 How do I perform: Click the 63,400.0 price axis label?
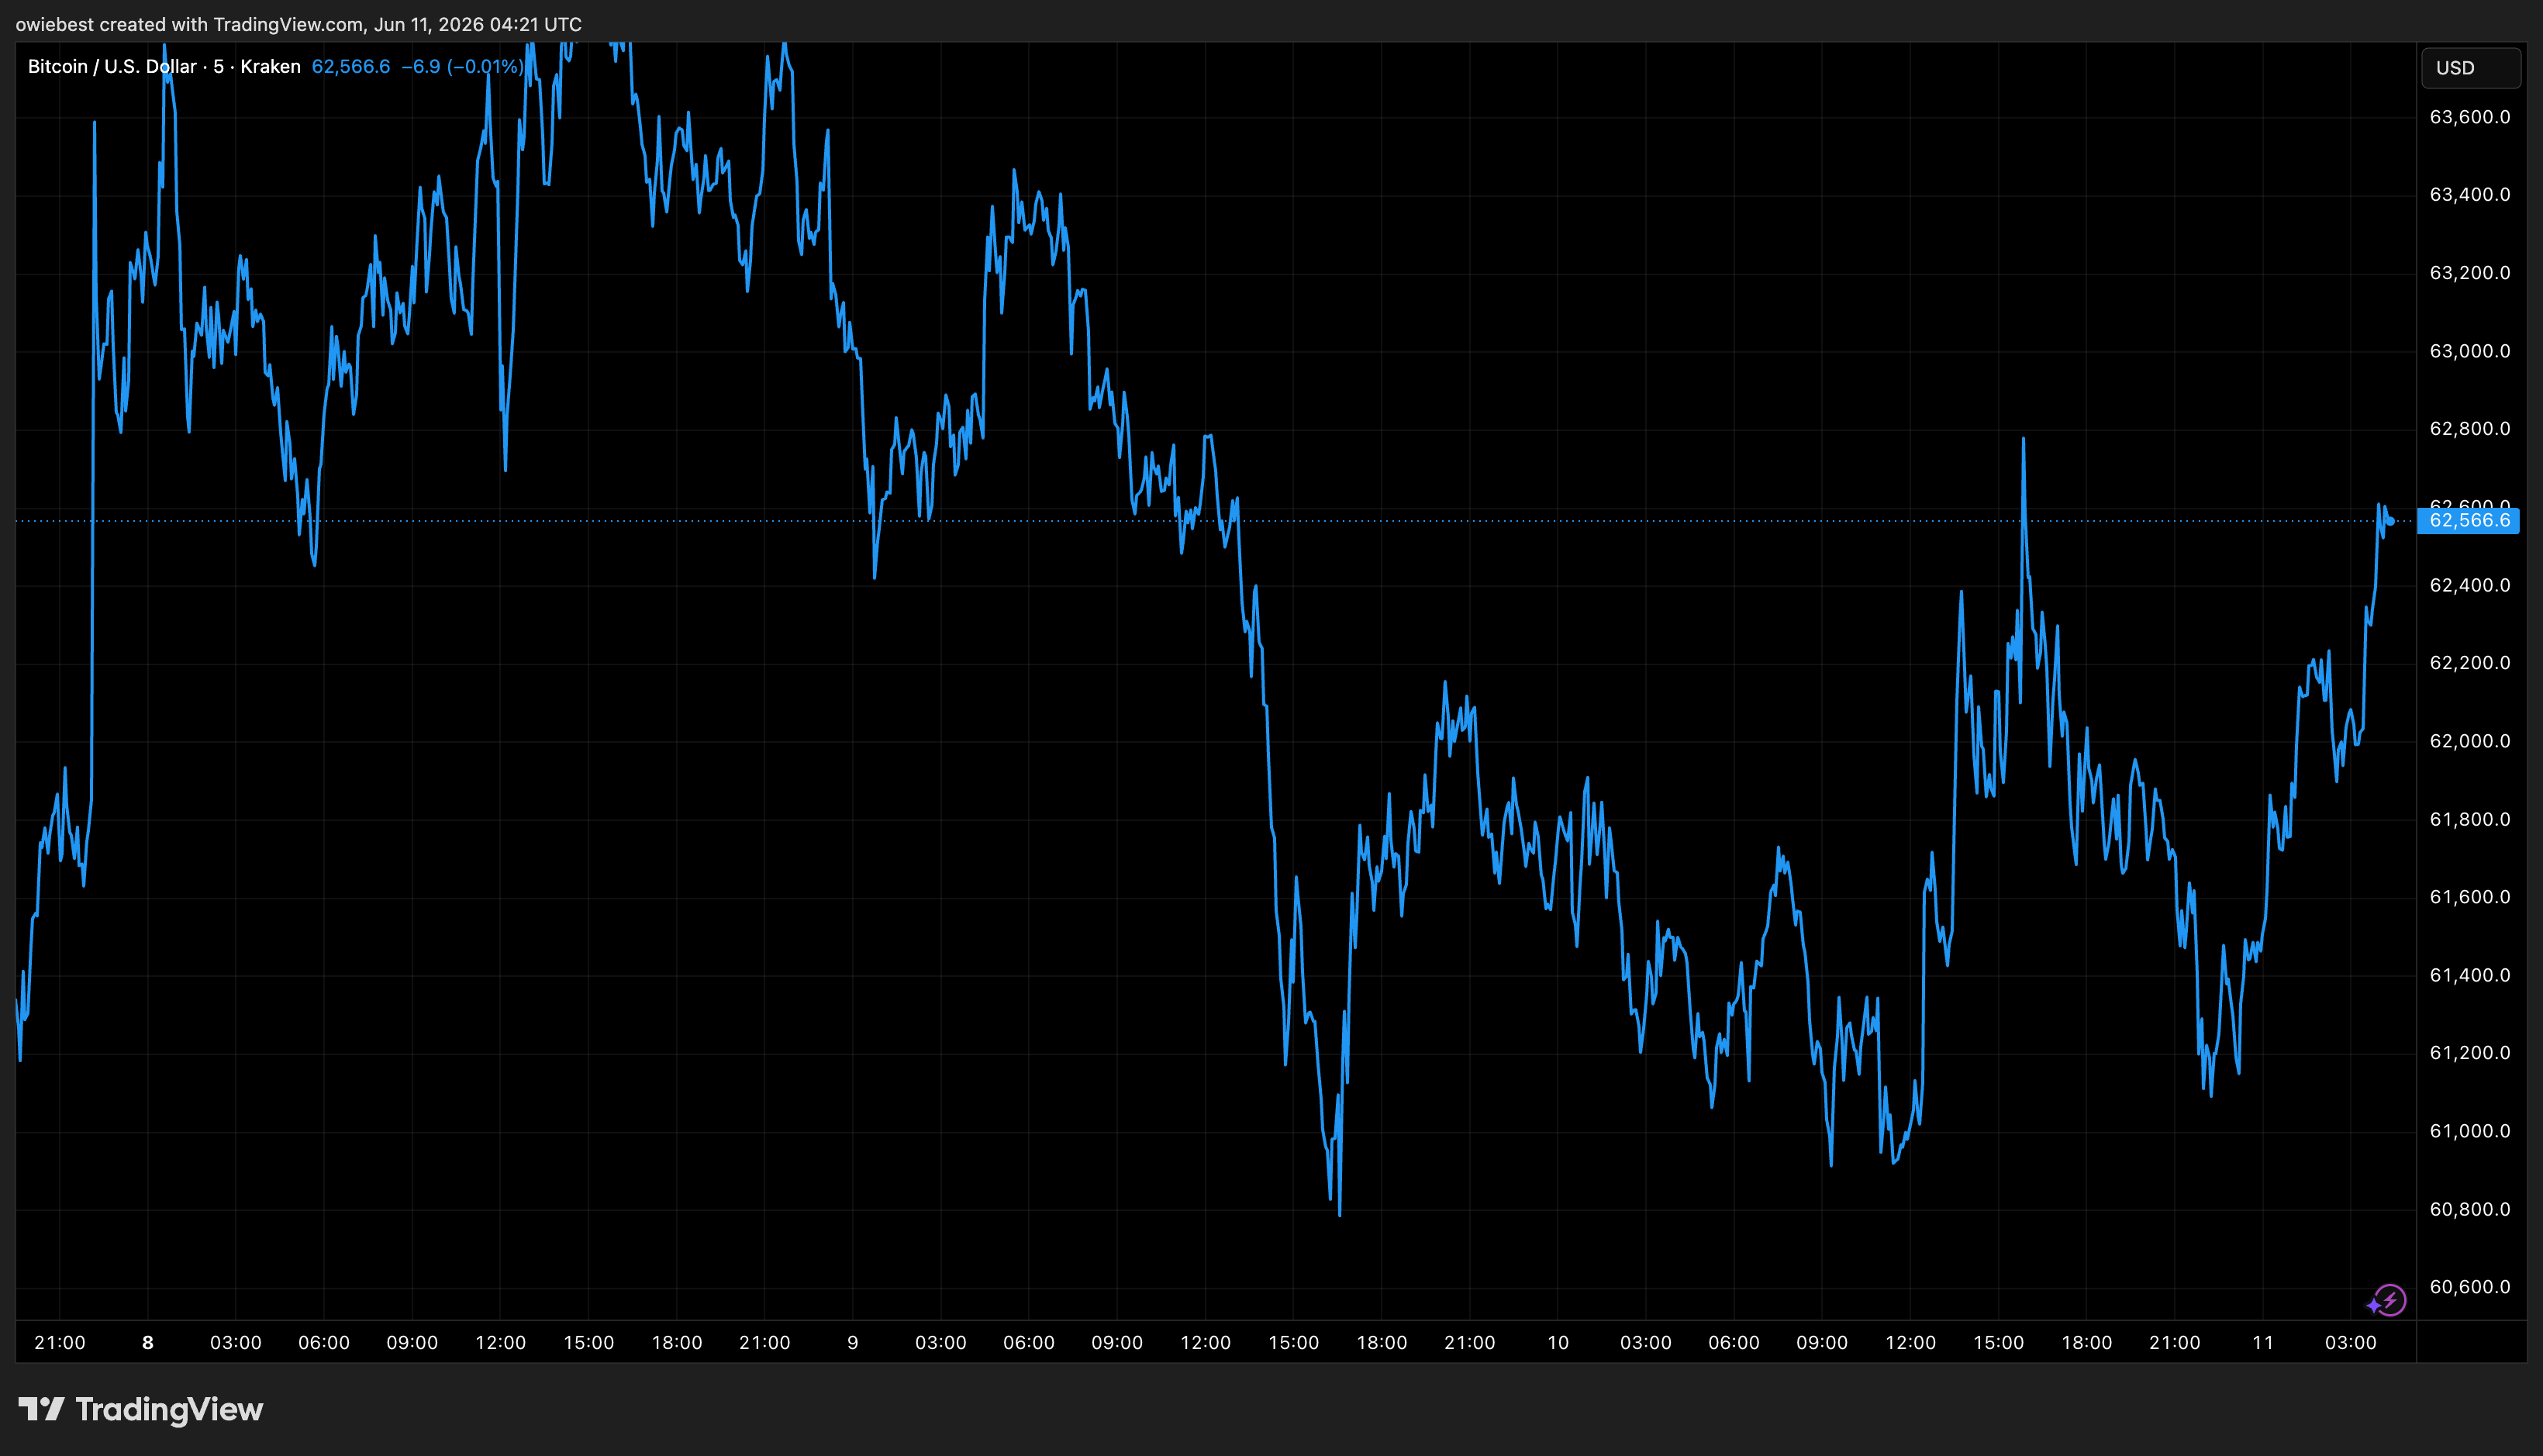(x=2469, y=195)
